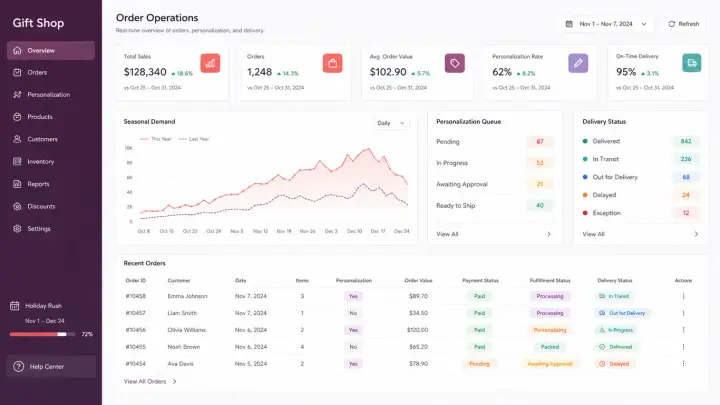Screen dimensions: 720x405
Task: Click the Personalization Rate pencil icon
Action: coord(578,63)
